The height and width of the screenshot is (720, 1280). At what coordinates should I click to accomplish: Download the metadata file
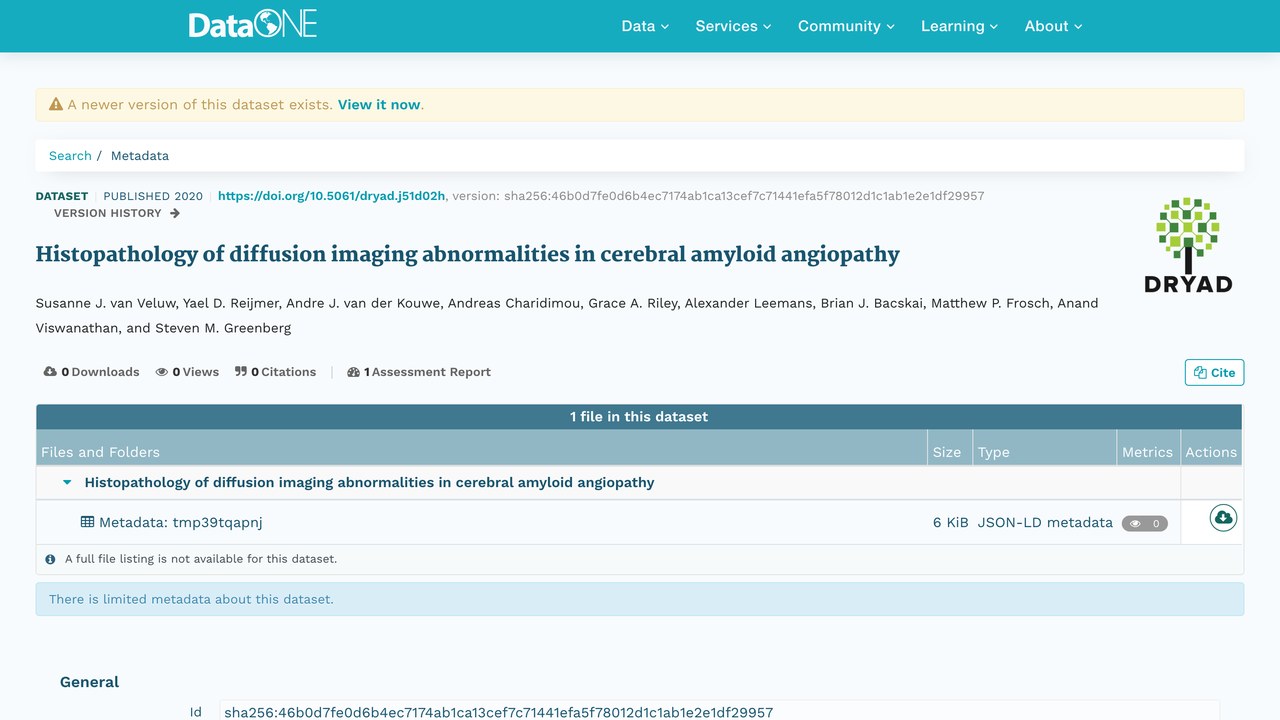(x=1223, y=518)
